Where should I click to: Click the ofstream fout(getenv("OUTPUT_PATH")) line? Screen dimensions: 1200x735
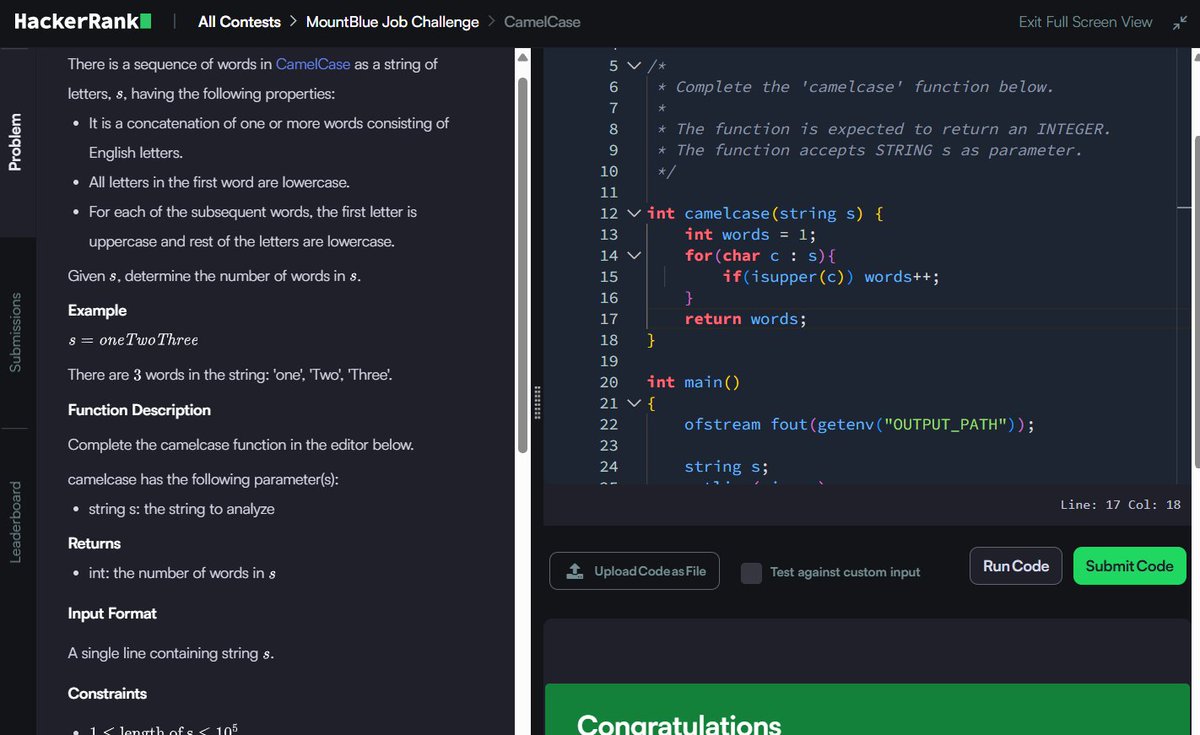(859, 425)
